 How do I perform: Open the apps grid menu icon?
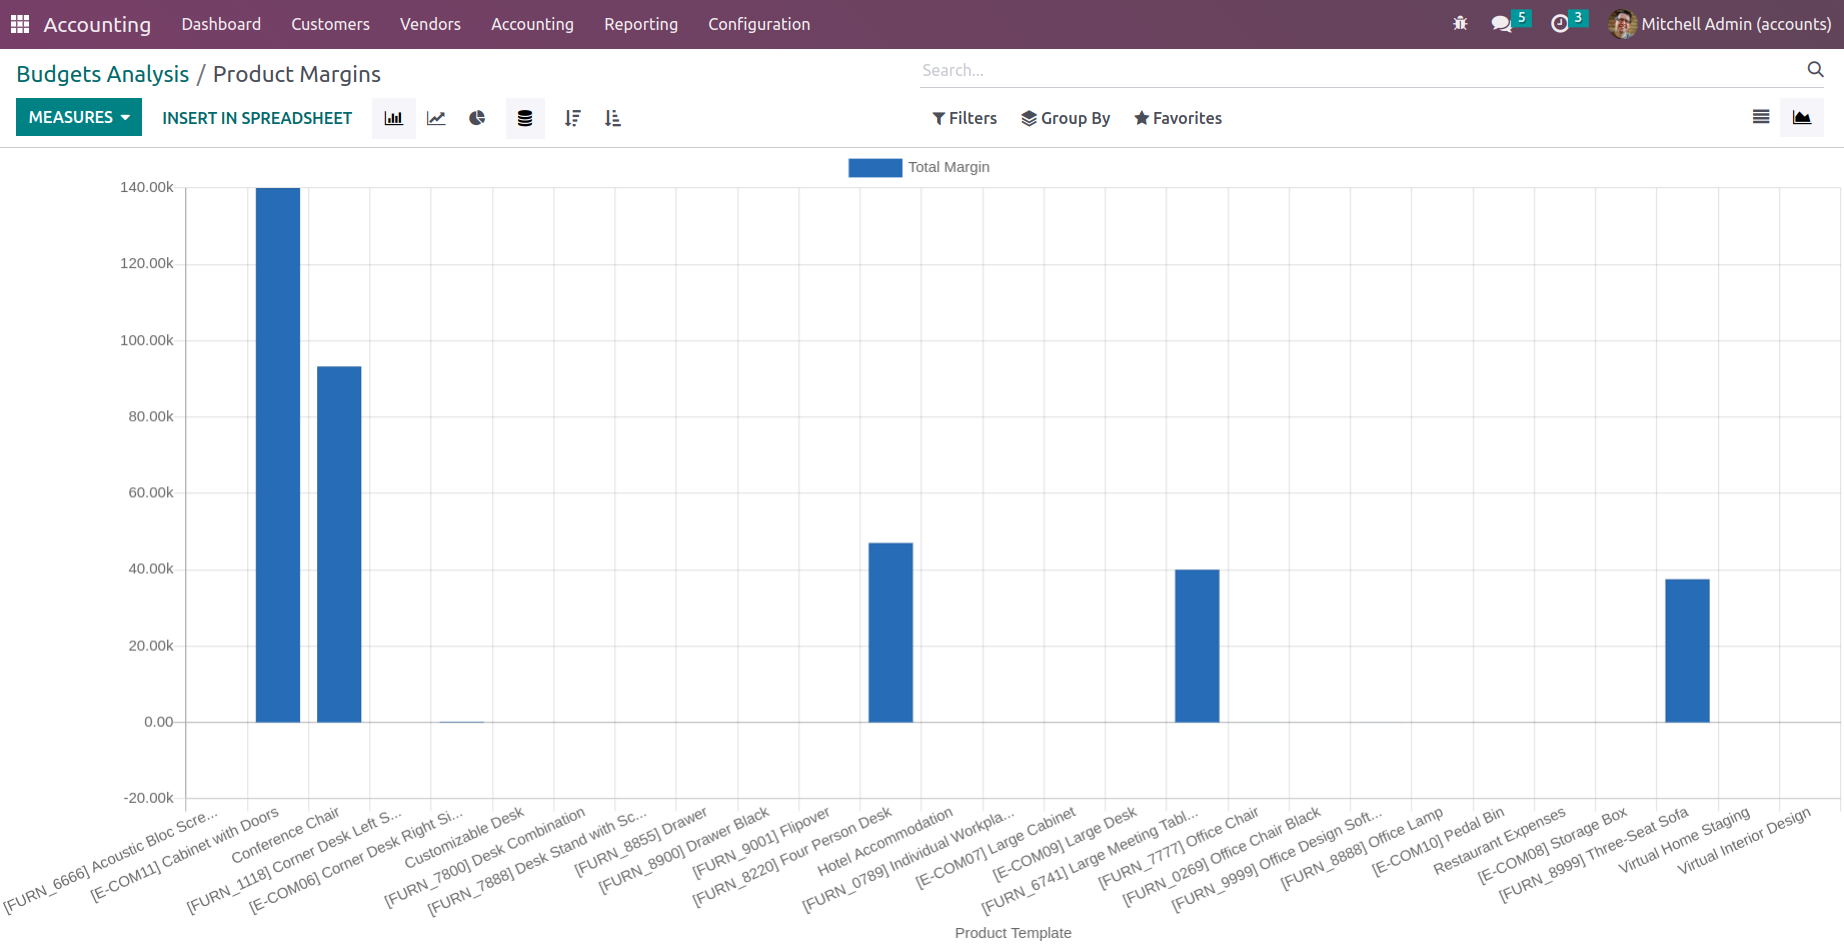[x=20, y=24]
